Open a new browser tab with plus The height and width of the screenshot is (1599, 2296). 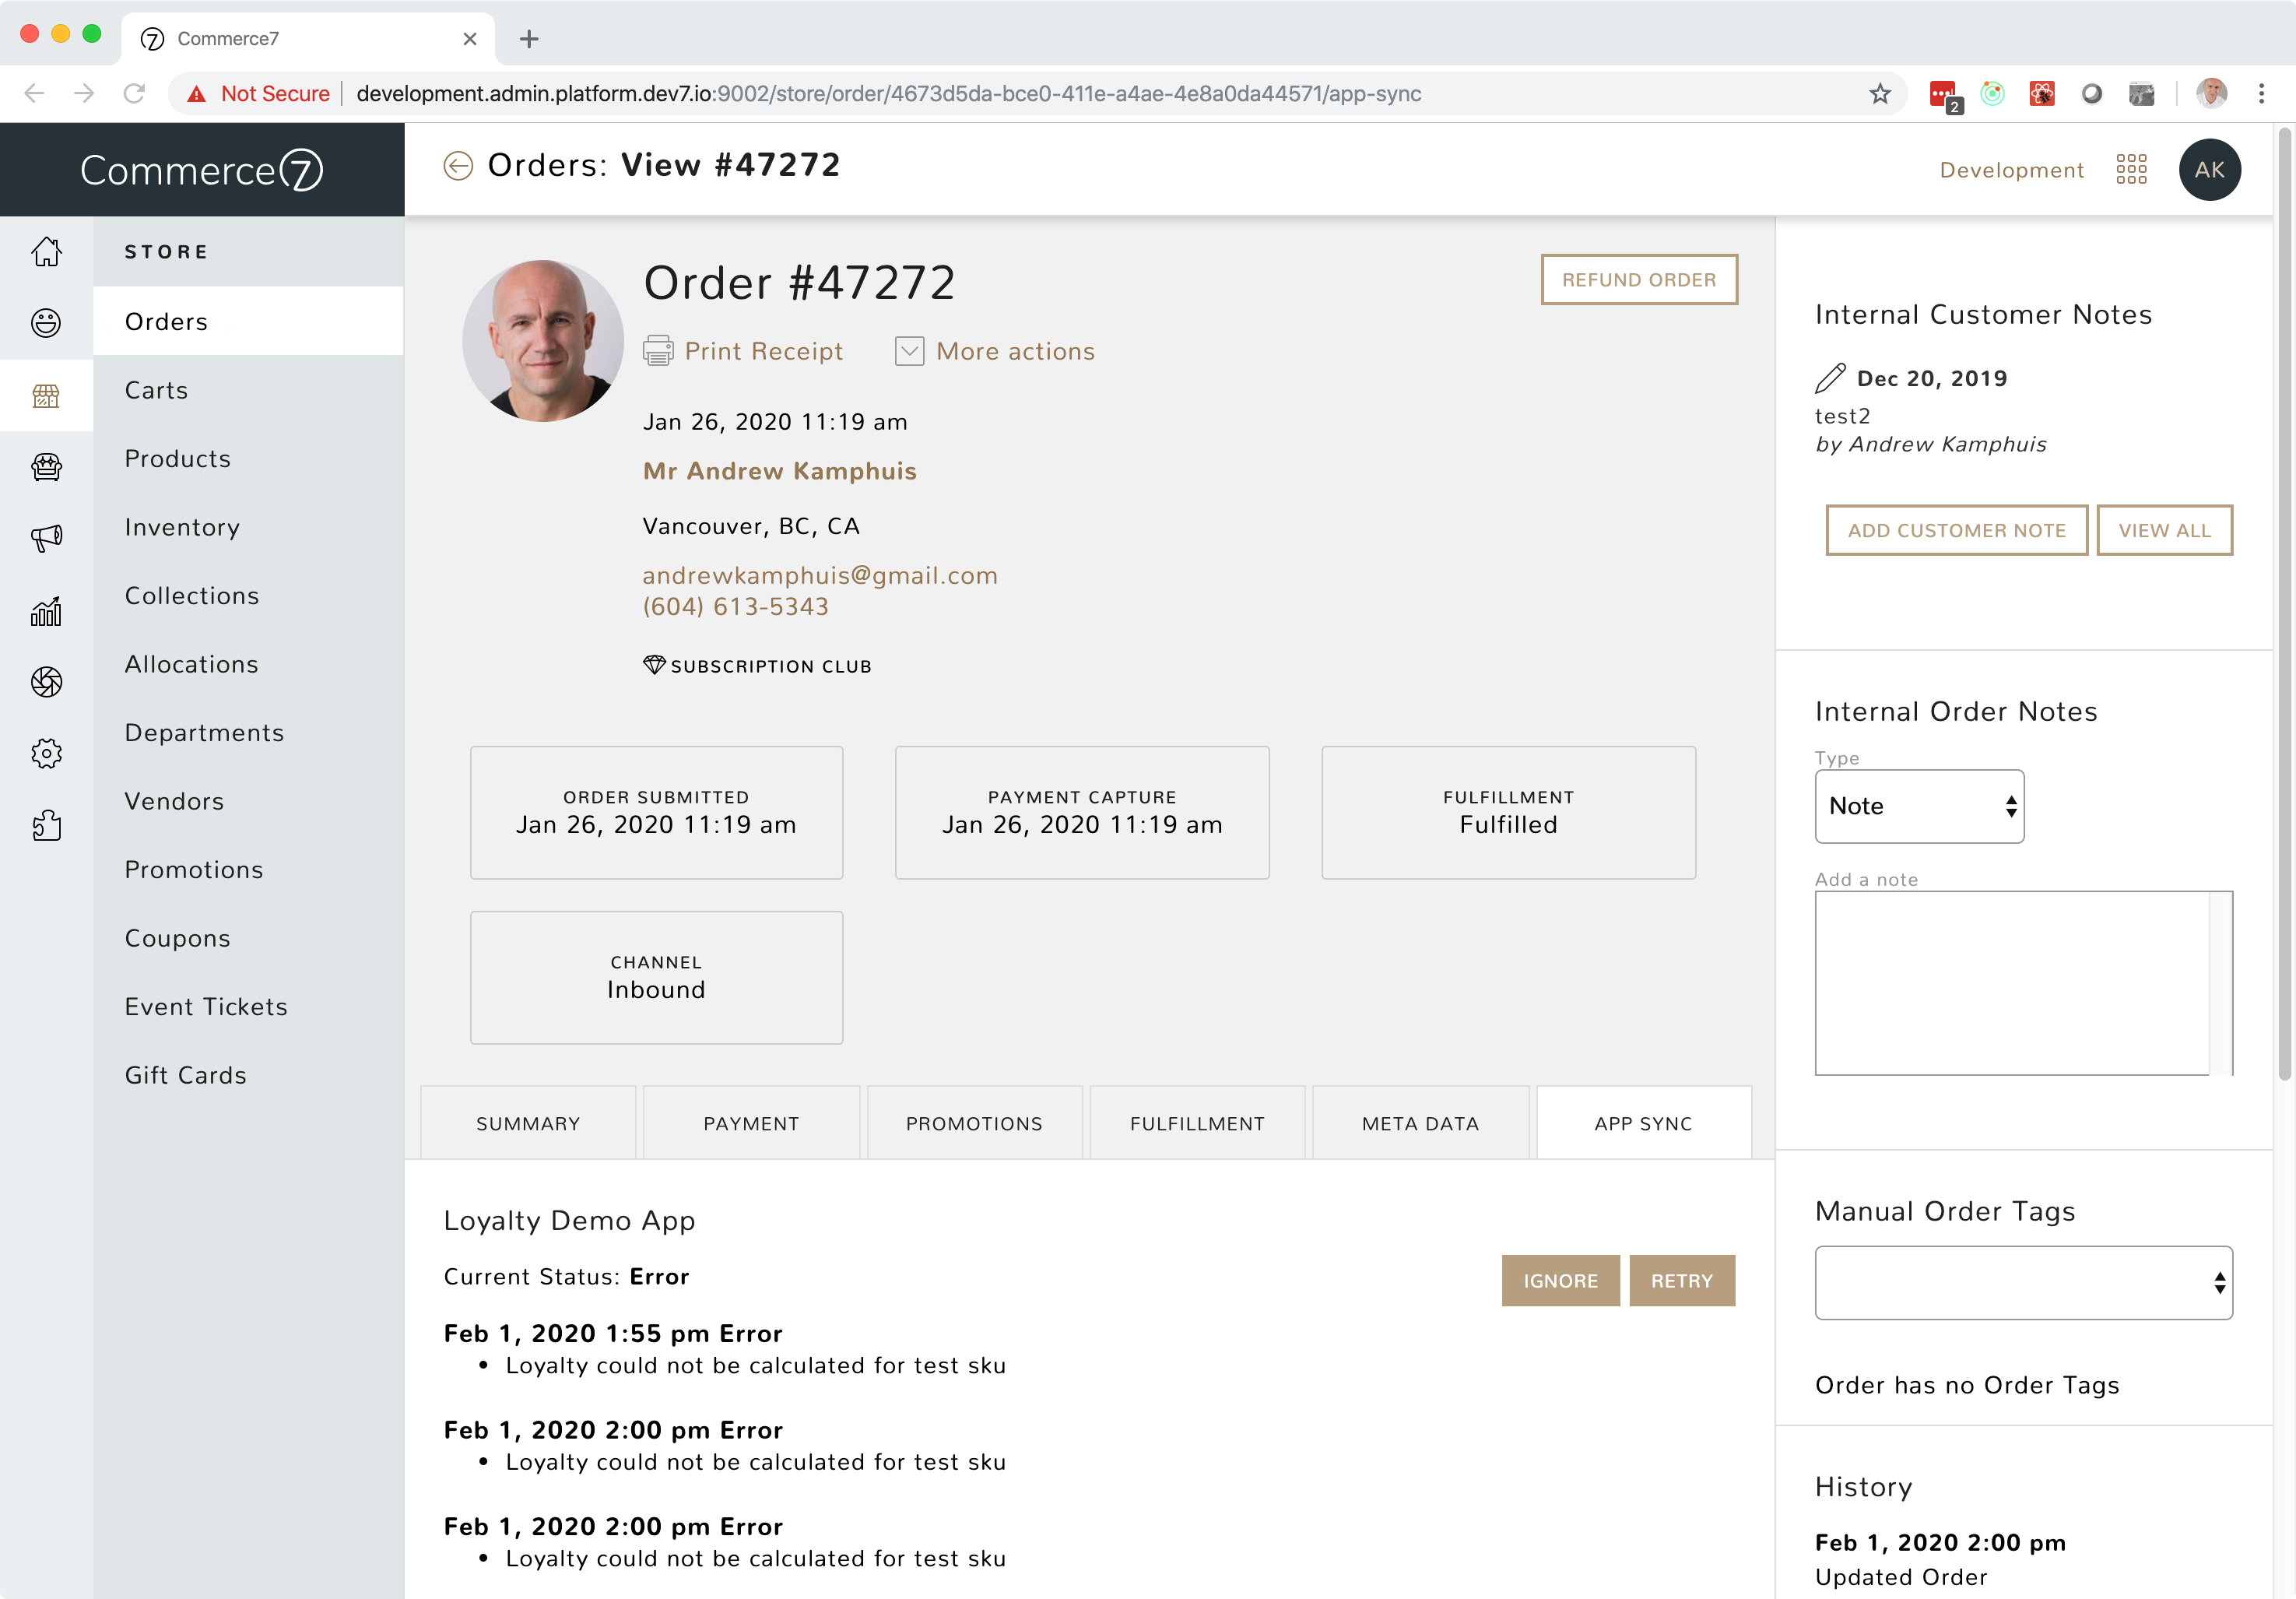(x=529, y=39)
